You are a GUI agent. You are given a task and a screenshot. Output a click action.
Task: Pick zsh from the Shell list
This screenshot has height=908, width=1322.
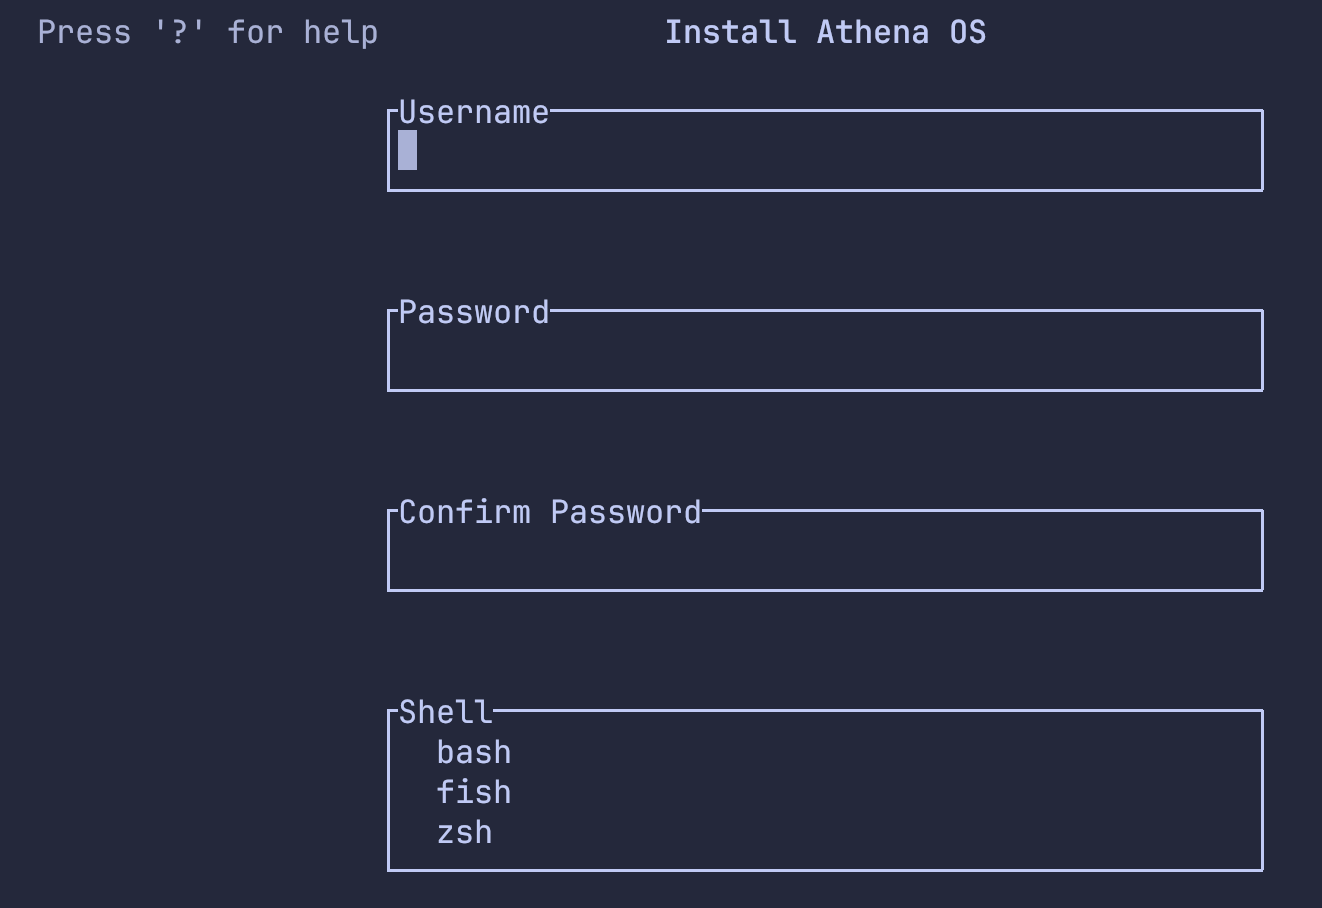465,833
